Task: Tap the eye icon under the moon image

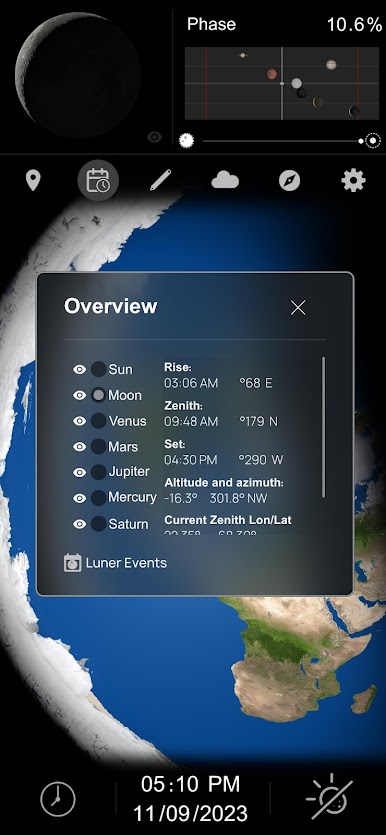Action: pyautogui.click(x=154, y=137)
